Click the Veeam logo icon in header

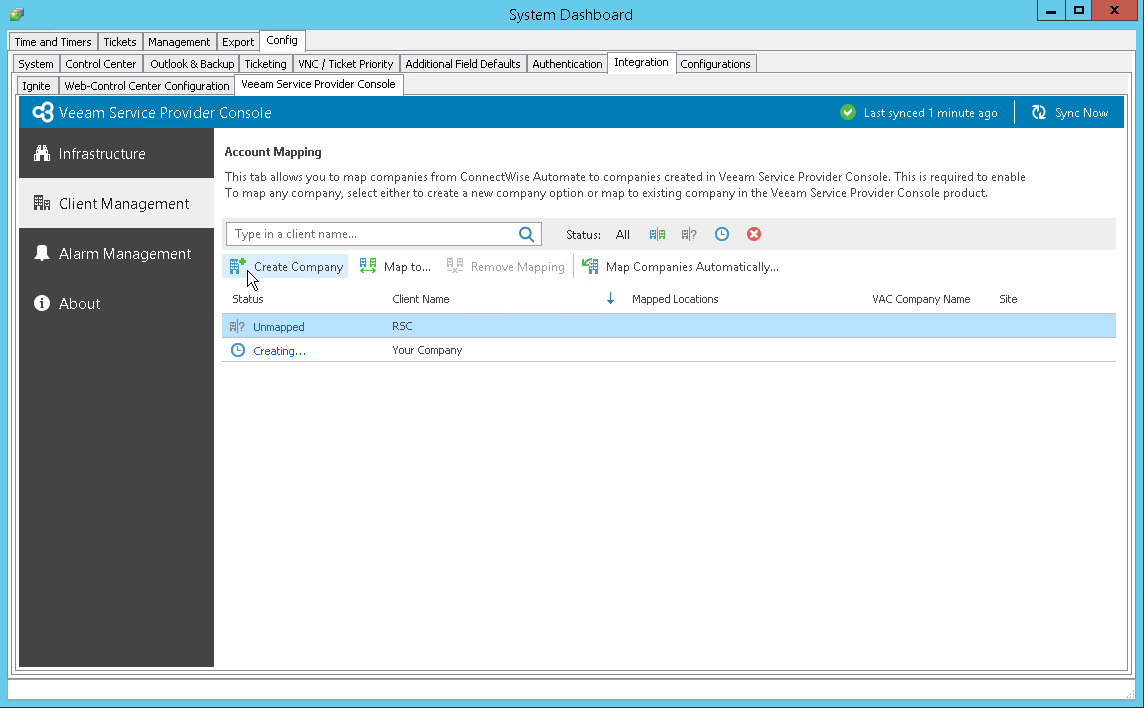click(43, 112)
